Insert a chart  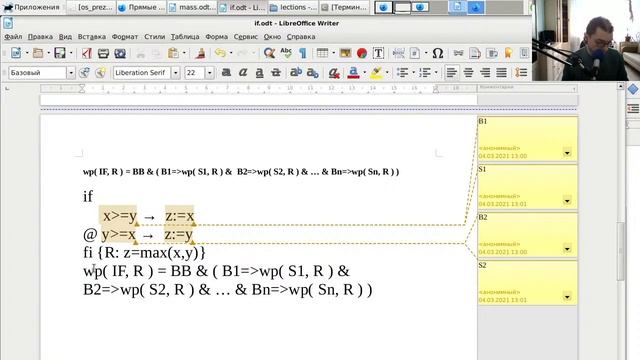click(362, 53)
